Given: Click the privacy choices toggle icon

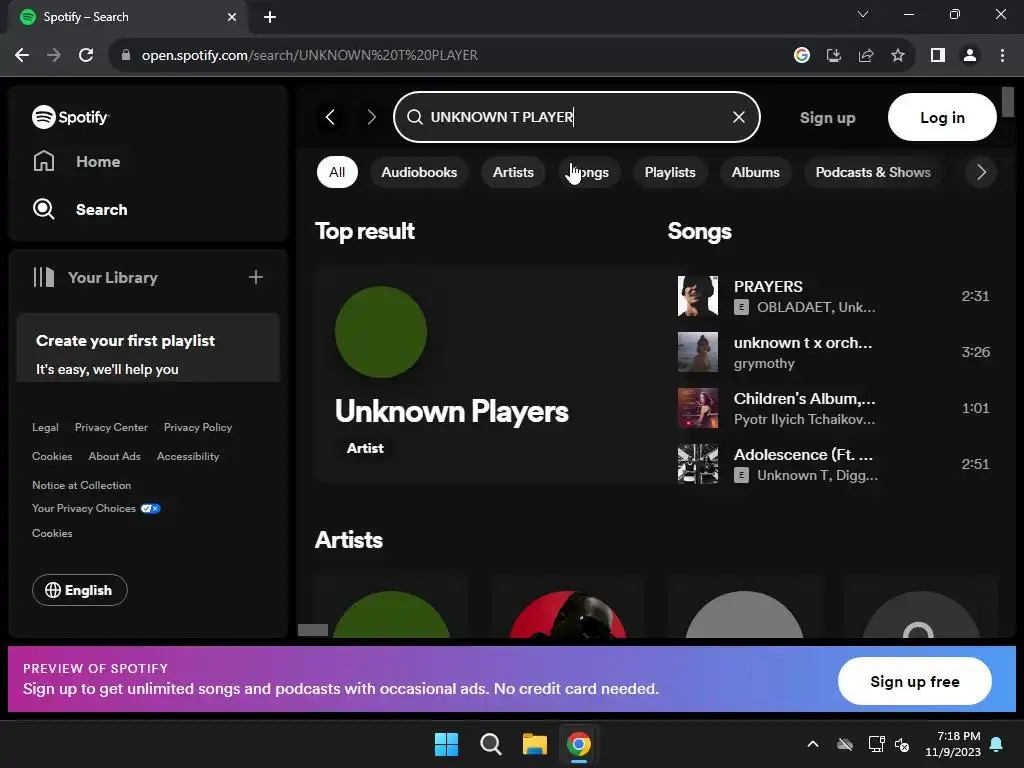Looking at the screenshot, I should (x=150, y=508).
